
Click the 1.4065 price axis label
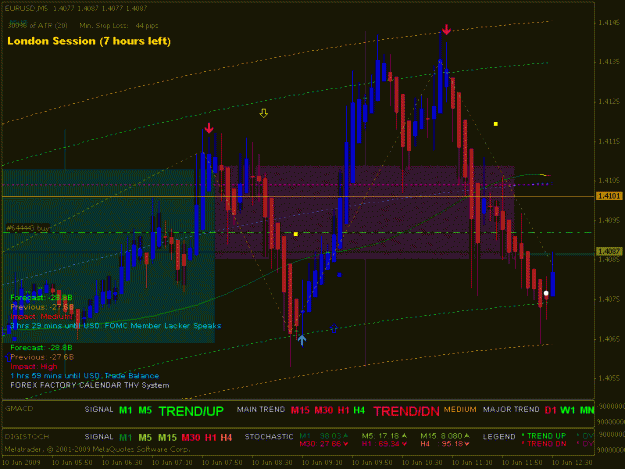pos(609,339)
